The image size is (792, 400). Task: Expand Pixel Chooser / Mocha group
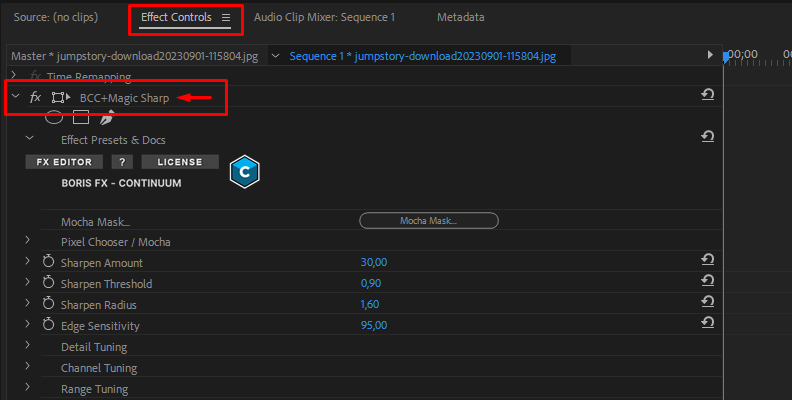coord(28,240)
